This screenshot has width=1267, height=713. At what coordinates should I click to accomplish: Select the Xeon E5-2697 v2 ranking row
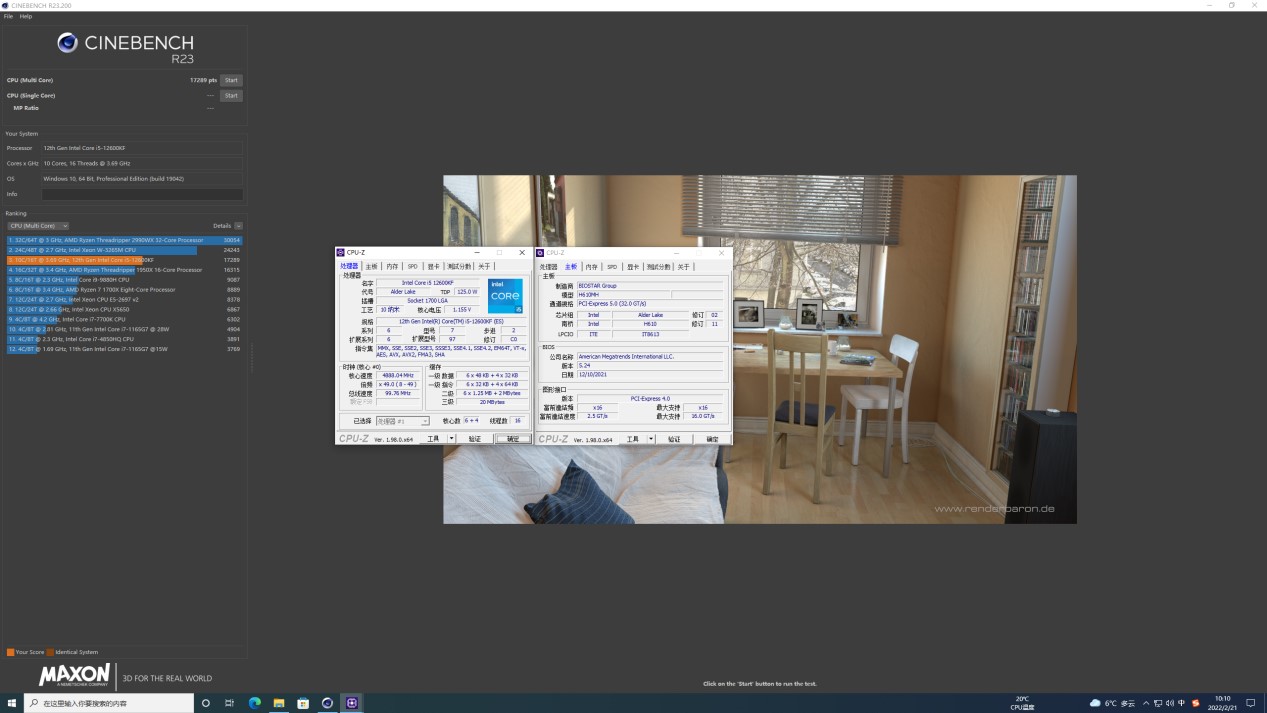coord(124,299)
